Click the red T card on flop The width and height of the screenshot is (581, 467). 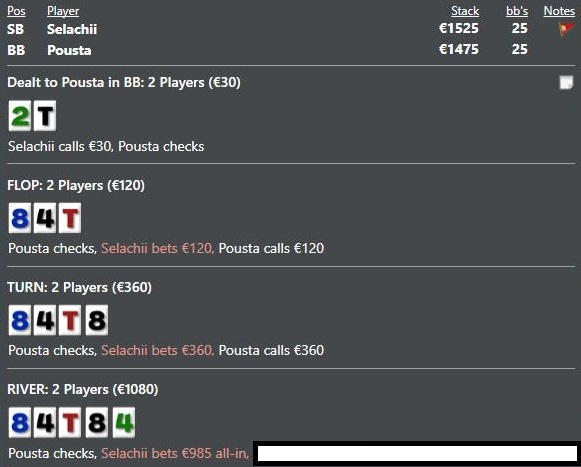click(x=70, y=218)
